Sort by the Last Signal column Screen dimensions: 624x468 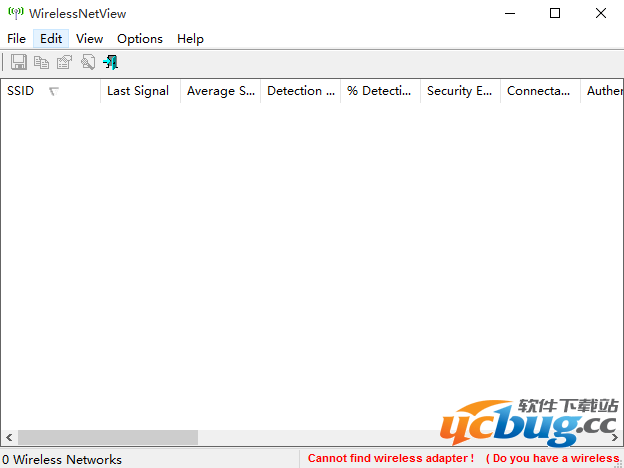pyautogui.click(x=139, y=91)
